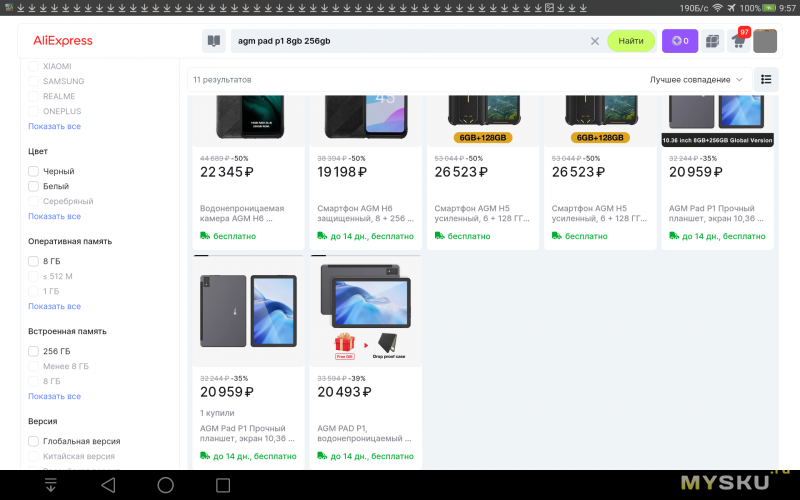800x500 pixels.
Task: Check the XIAOMI brand filter
Action: (x=33, y=66)
